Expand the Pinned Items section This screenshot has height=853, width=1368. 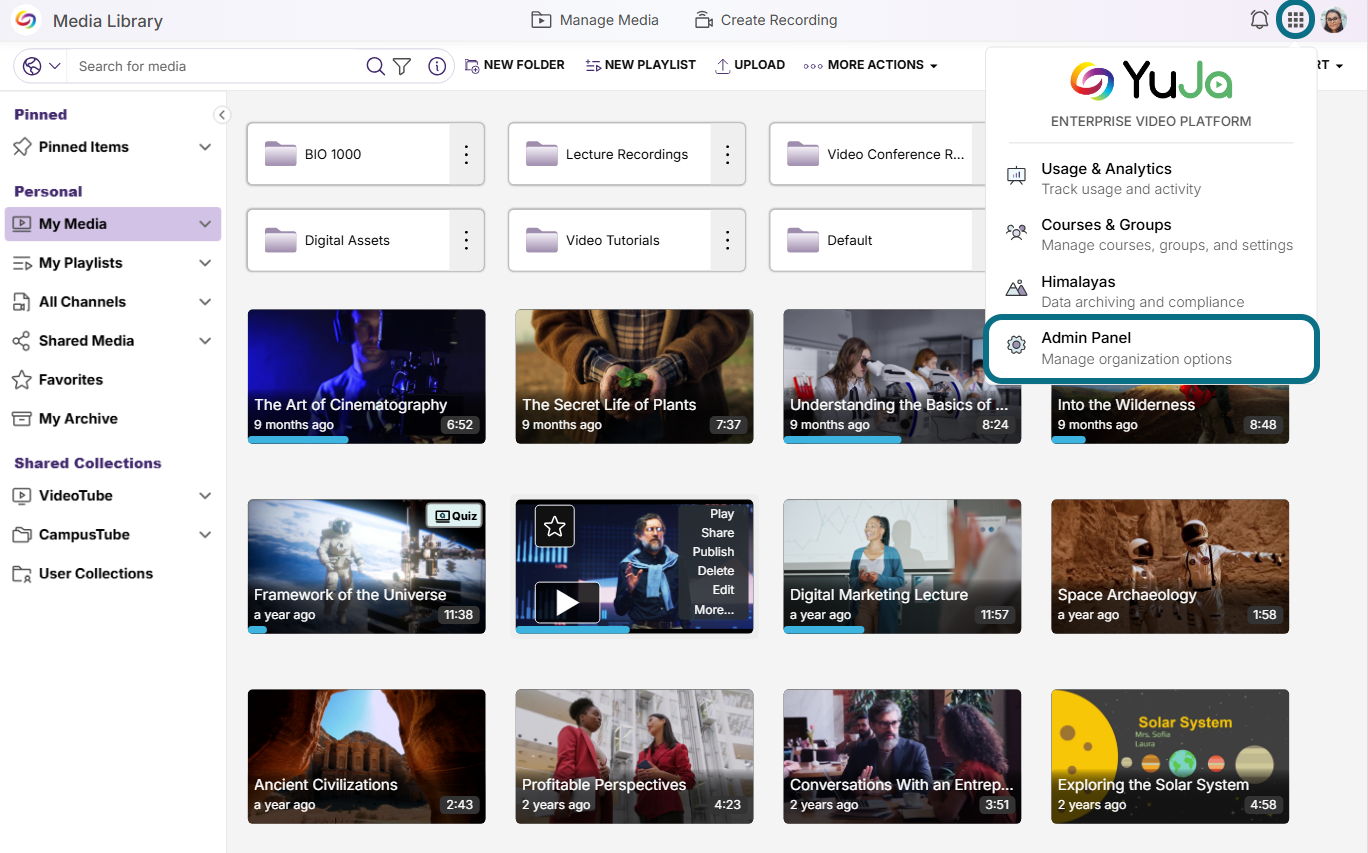[x=205, y=147]
